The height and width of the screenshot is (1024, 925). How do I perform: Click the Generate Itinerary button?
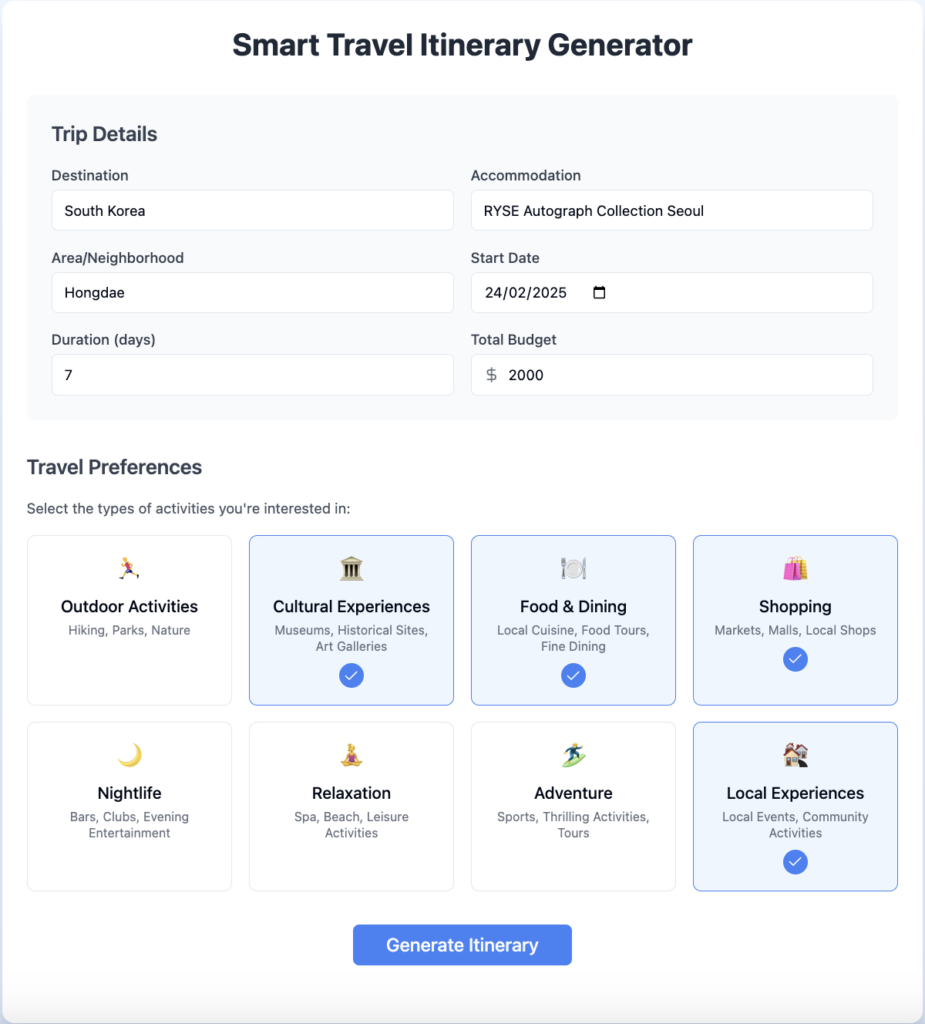tap(462, 944)
